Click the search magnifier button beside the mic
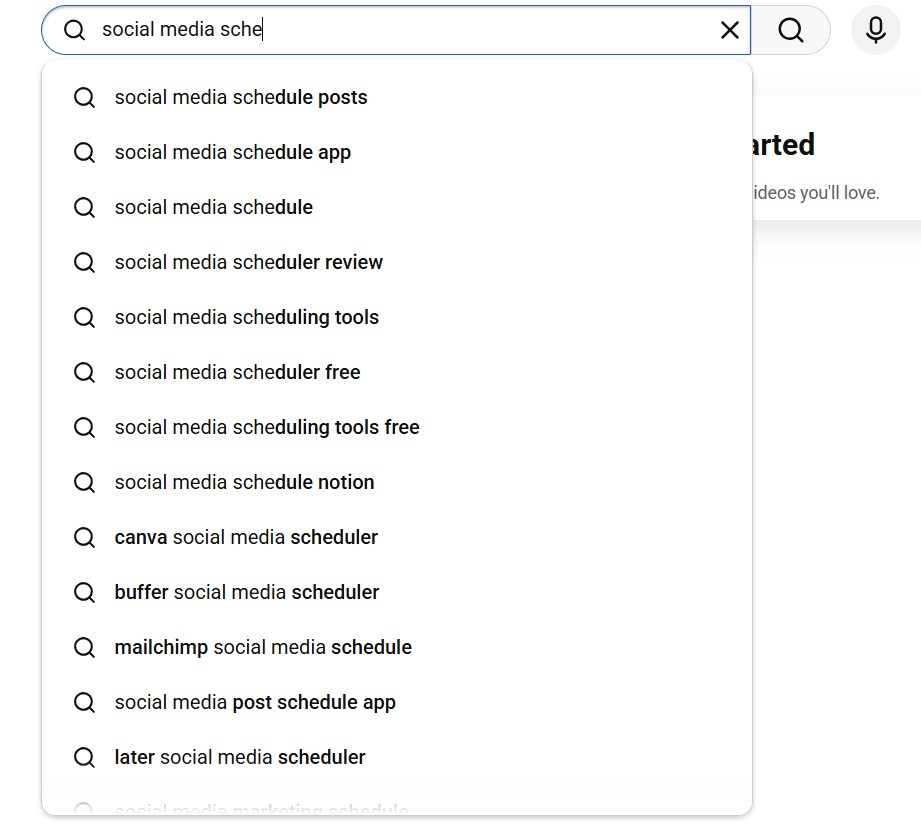Image resolution: width=921 pixels, height=834 pixels. coord(791,30)
